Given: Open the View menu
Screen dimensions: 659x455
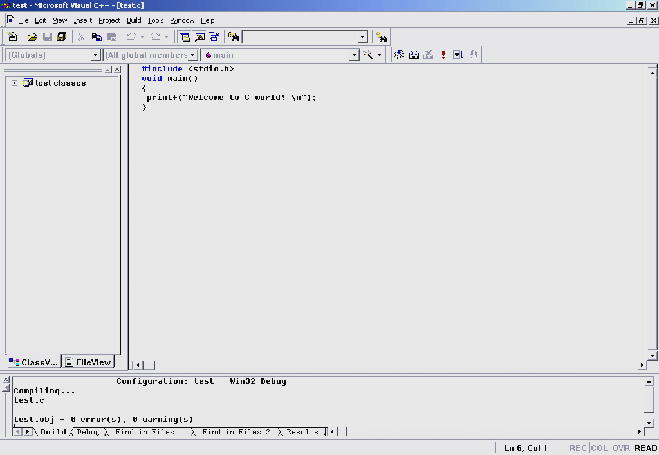Looking at the screenshot, I should point(60,21).
